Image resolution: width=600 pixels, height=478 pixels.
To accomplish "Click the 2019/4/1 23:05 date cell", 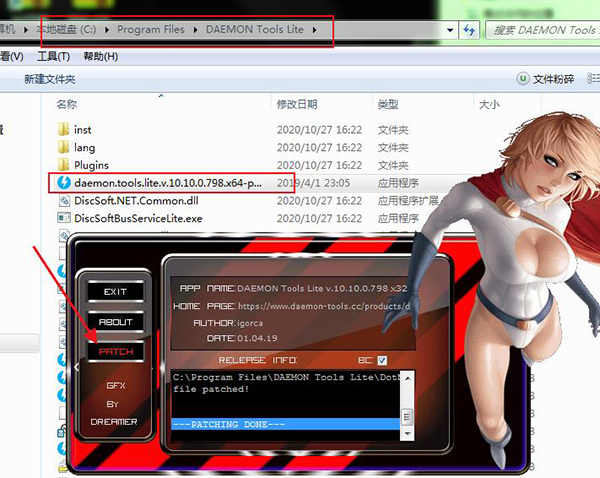I will tap(313, 183).
